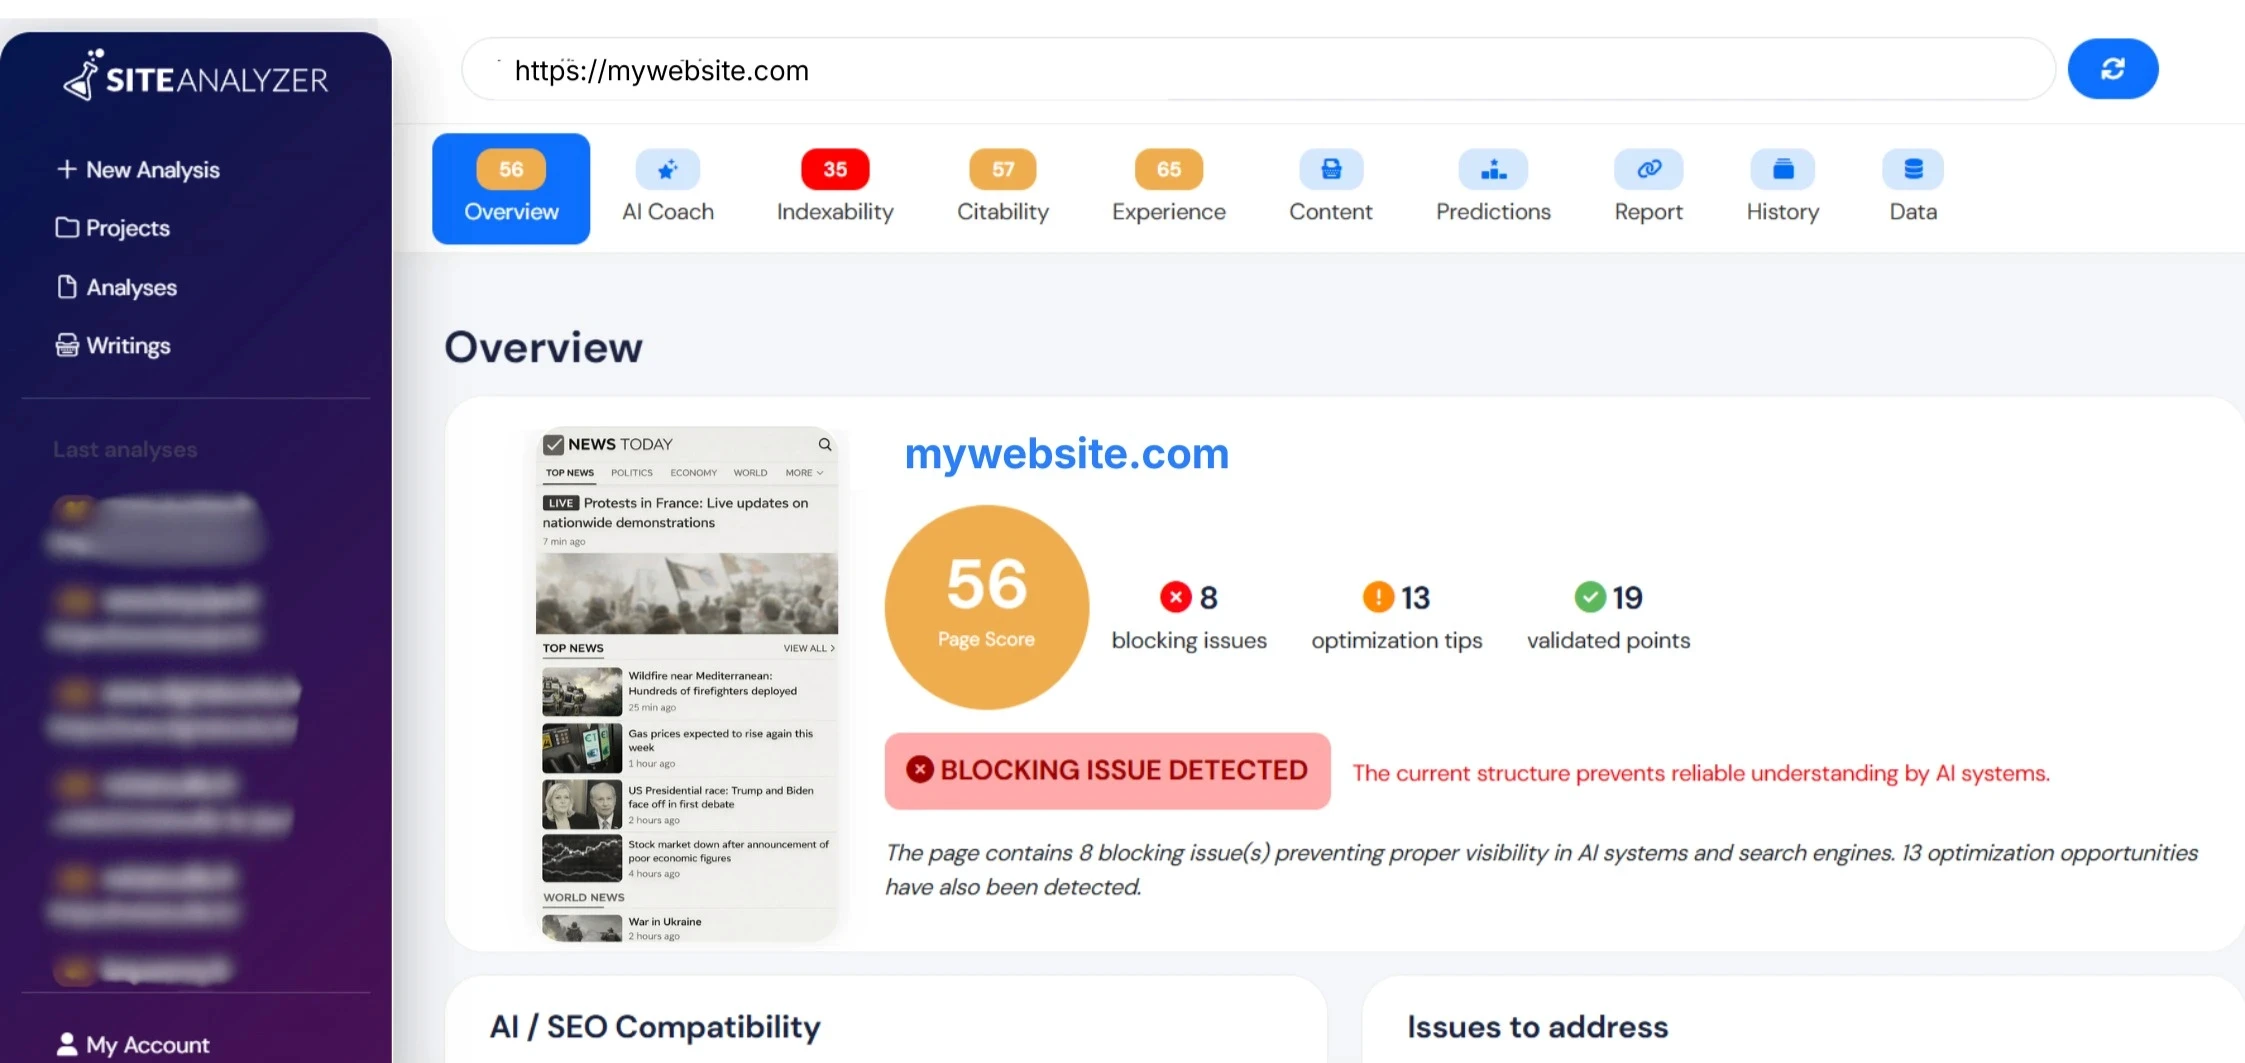Select the Citability tab with score 57

1003,188
